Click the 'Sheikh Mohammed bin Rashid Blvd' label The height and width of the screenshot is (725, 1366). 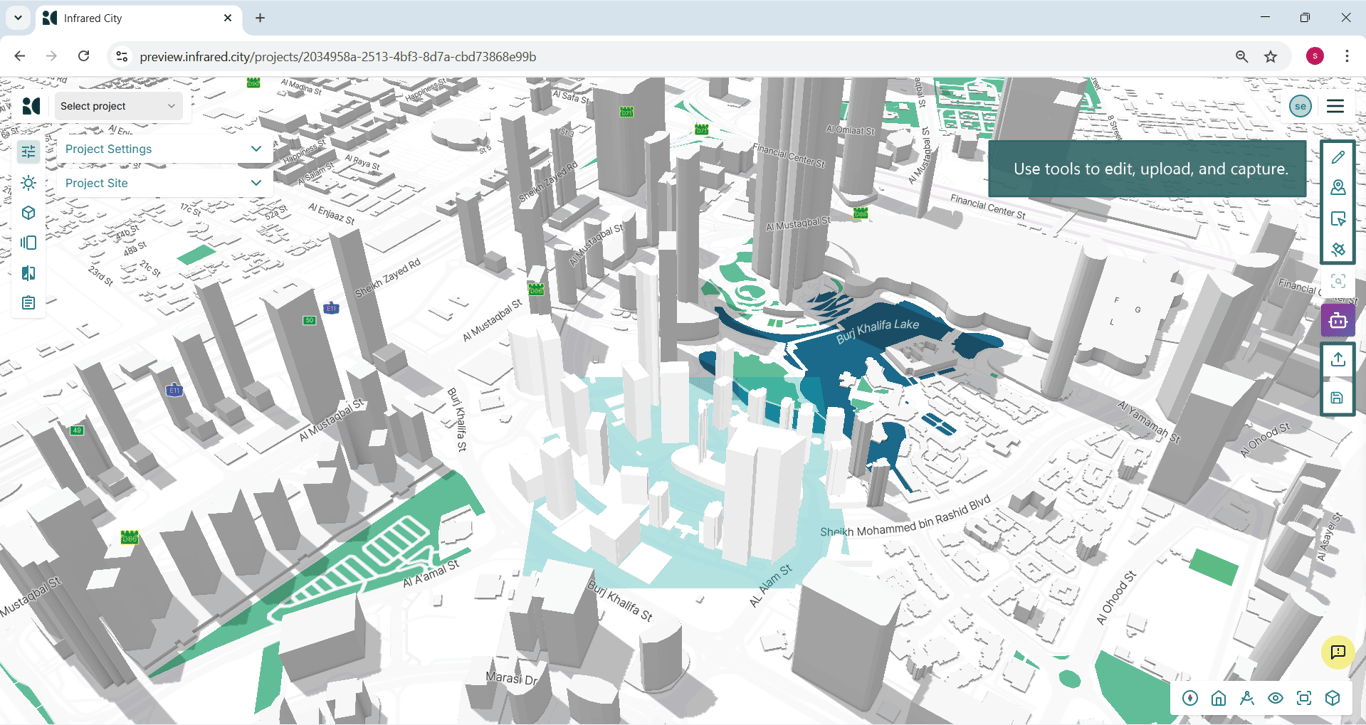coord(905,515)
